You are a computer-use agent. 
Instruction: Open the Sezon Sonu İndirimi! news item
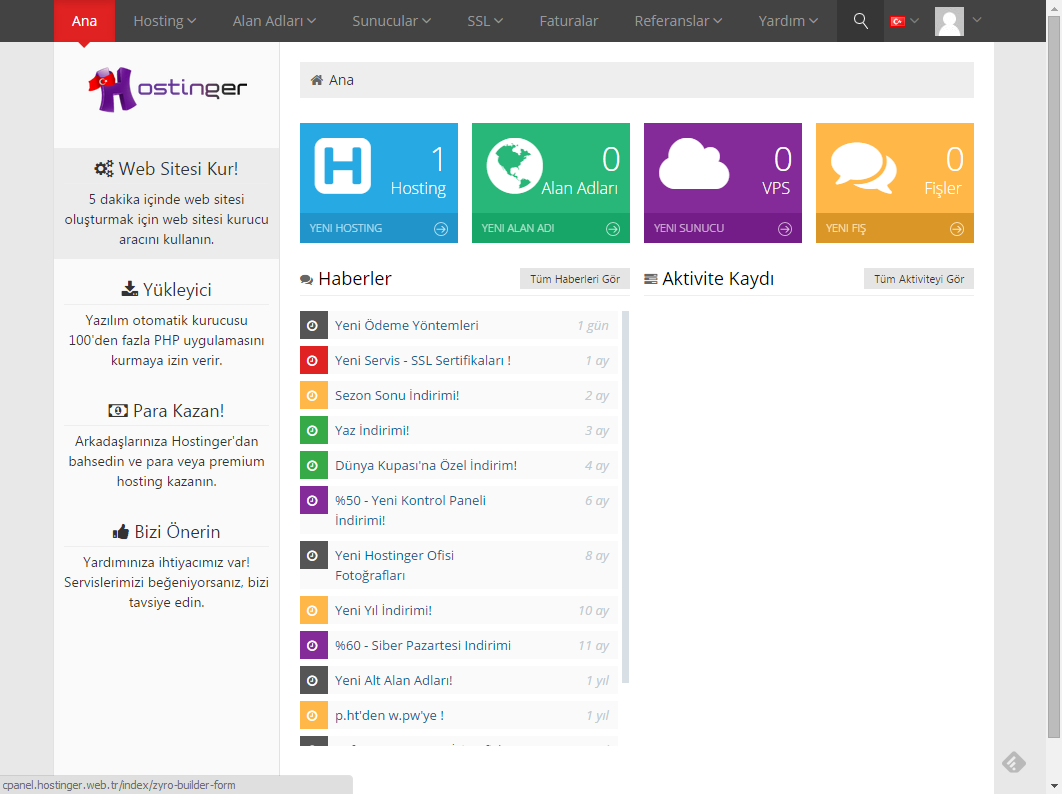[397, 396]
